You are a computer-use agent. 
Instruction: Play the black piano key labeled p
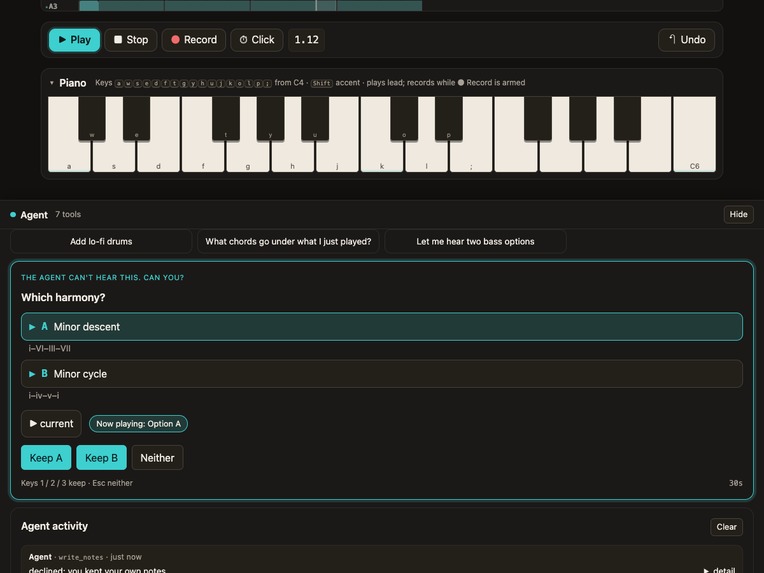click(x=449, y=118)
